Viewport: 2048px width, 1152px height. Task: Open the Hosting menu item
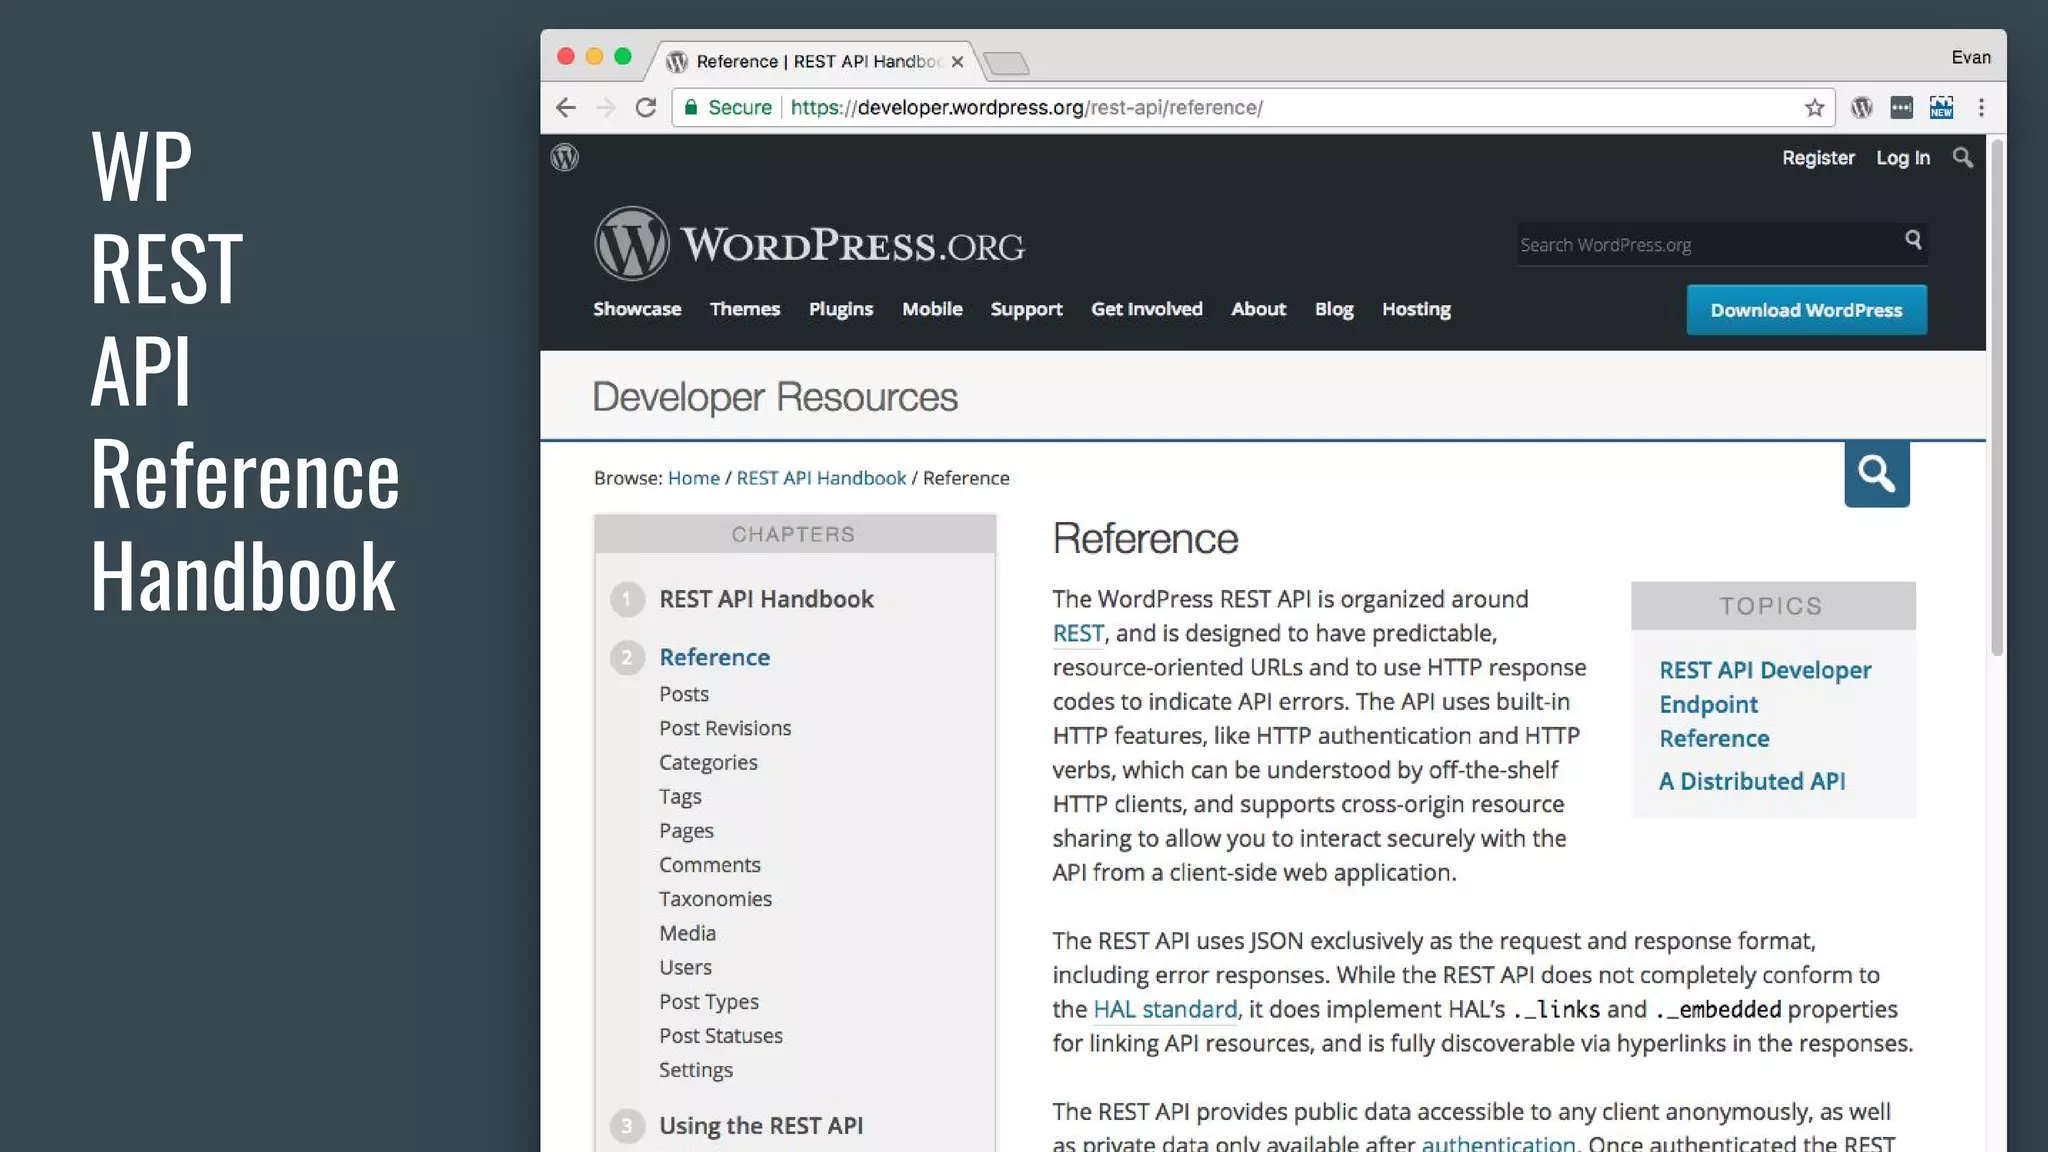(1416, 309)
